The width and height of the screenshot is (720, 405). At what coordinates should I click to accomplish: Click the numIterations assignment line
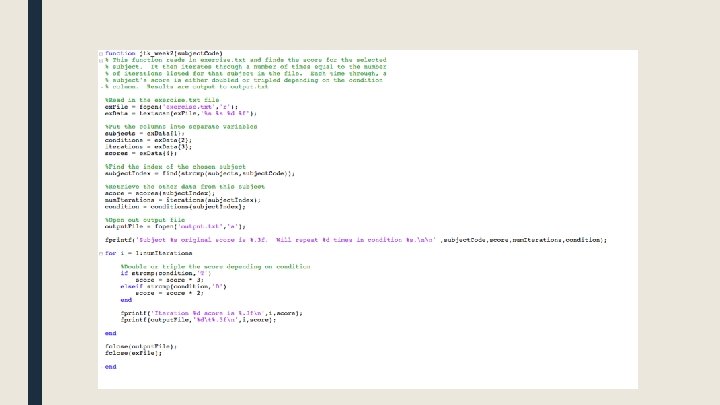pyautogui.click(x=183, y=200)
